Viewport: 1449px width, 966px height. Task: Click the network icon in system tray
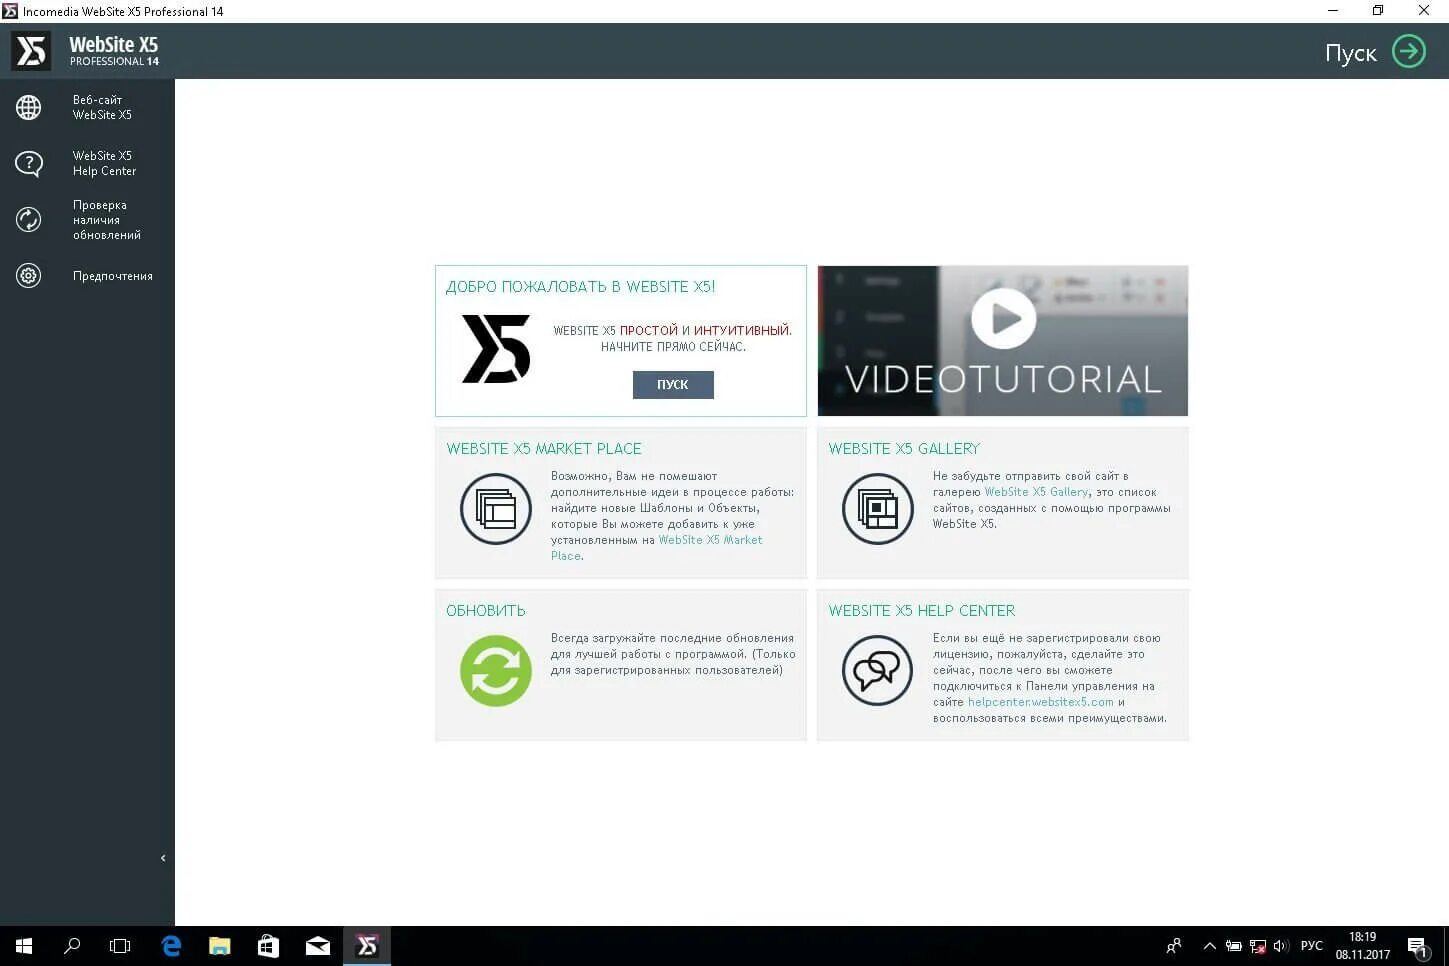pos(1258,946)
